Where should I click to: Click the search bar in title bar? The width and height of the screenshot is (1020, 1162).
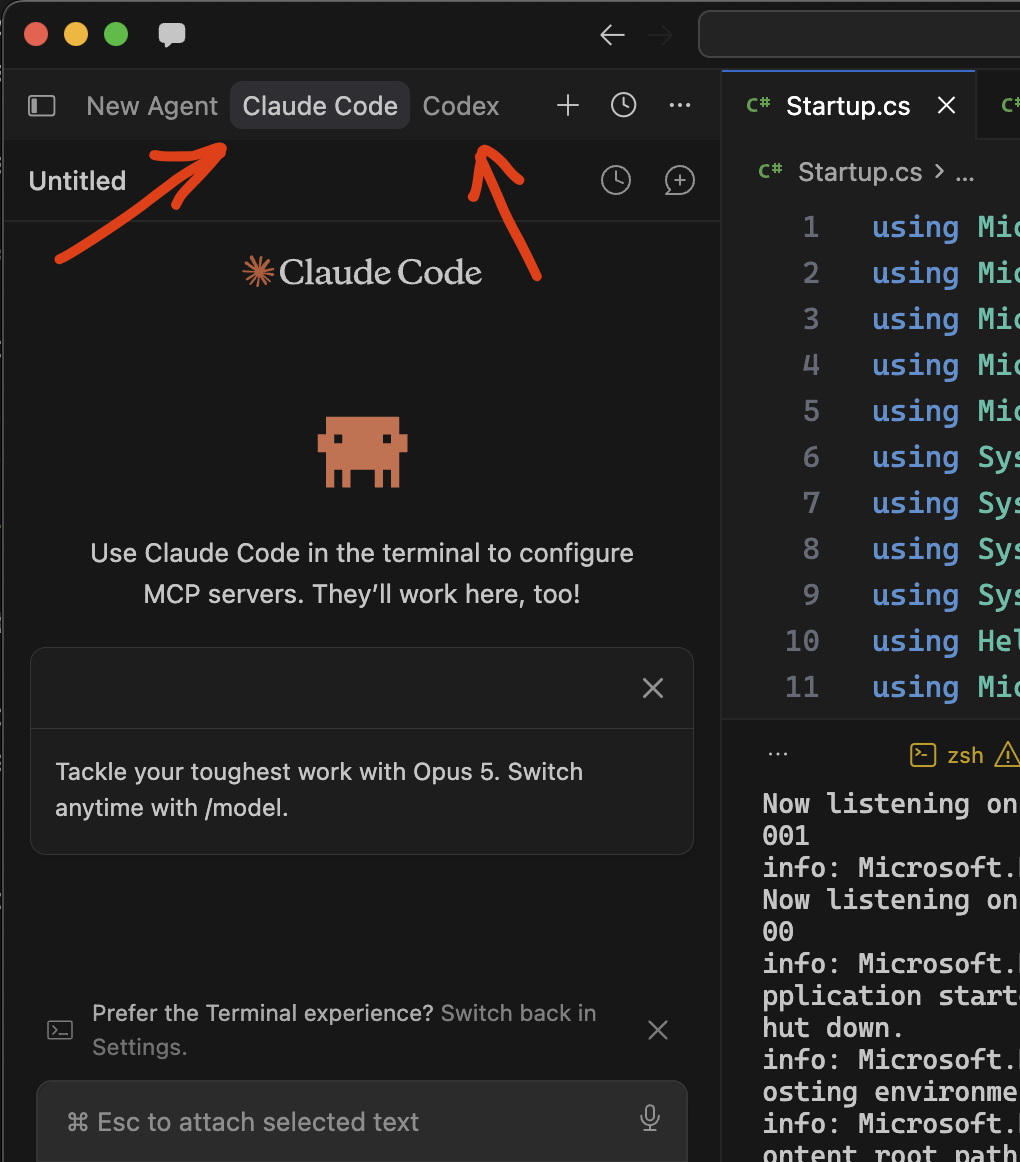coord(859,34)
